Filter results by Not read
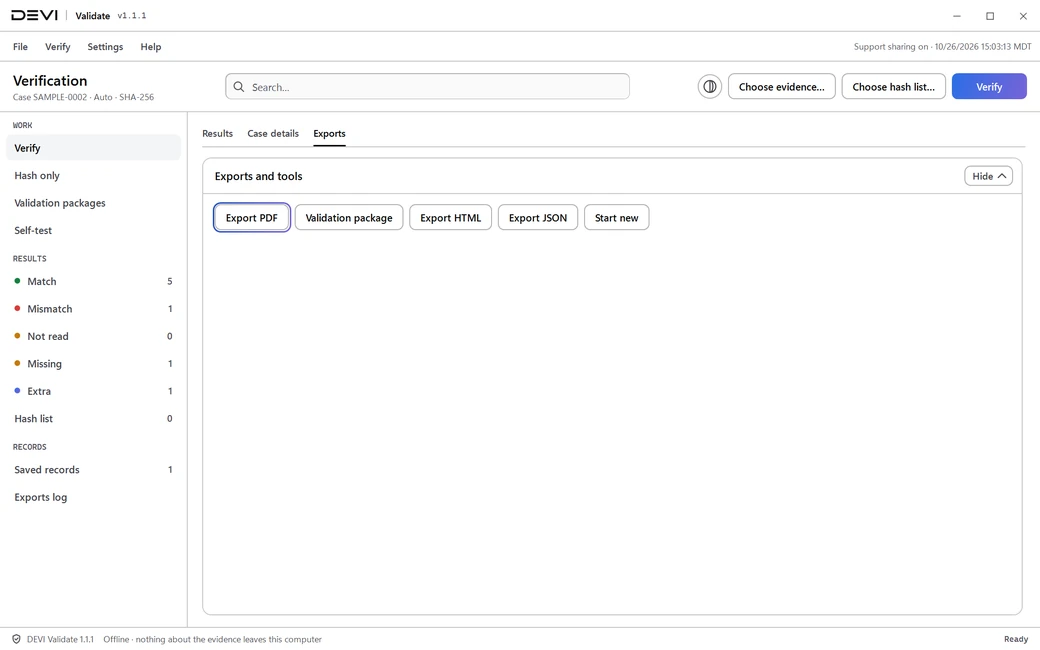The width and height of the screenshot is (1040, 650). coord(94,336)
